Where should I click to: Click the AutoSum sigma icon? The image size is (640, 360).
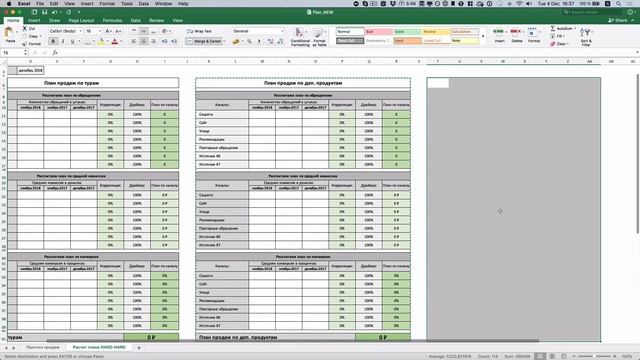tap(553, 29)
